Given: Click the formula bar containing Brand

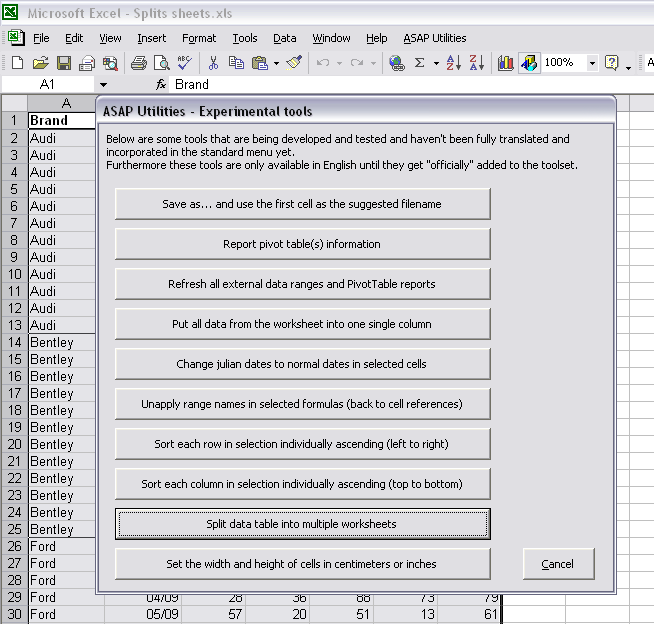Looking at the screenshot, I should coord(411,85).
